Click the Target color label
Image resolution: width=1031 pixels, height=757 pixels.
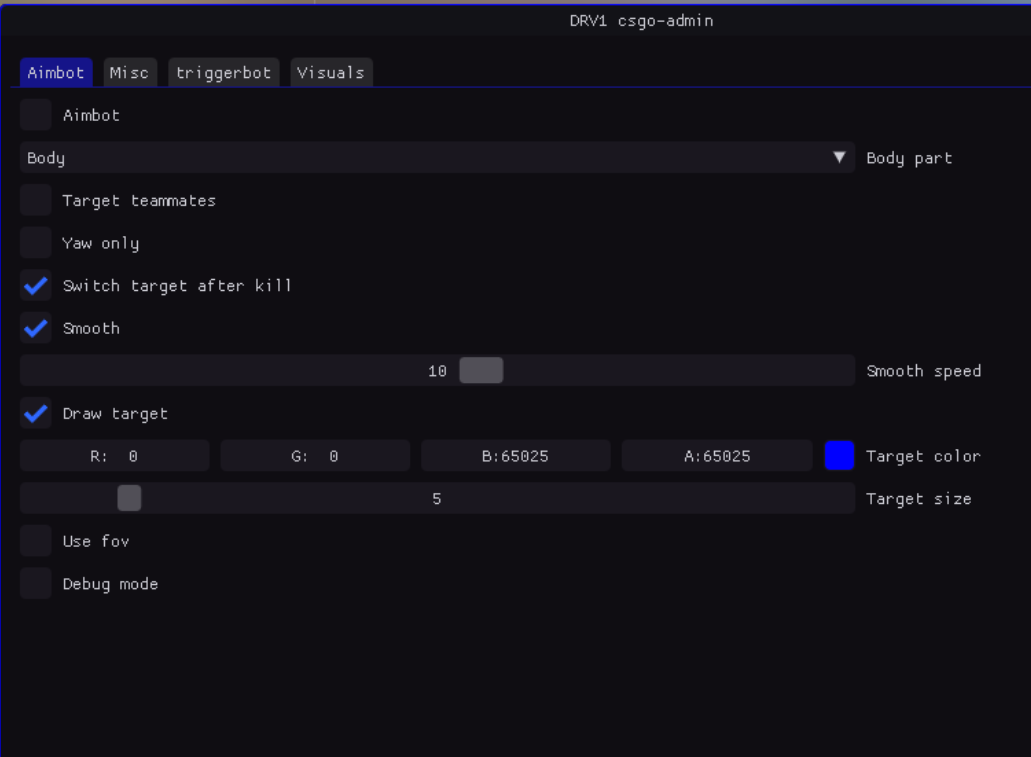pyautogui.click(x=923, y=456)
